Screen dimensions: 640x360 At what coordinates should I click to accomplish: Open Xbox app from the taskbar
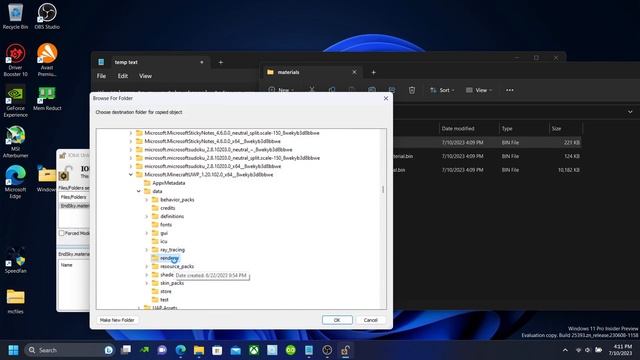254,350
